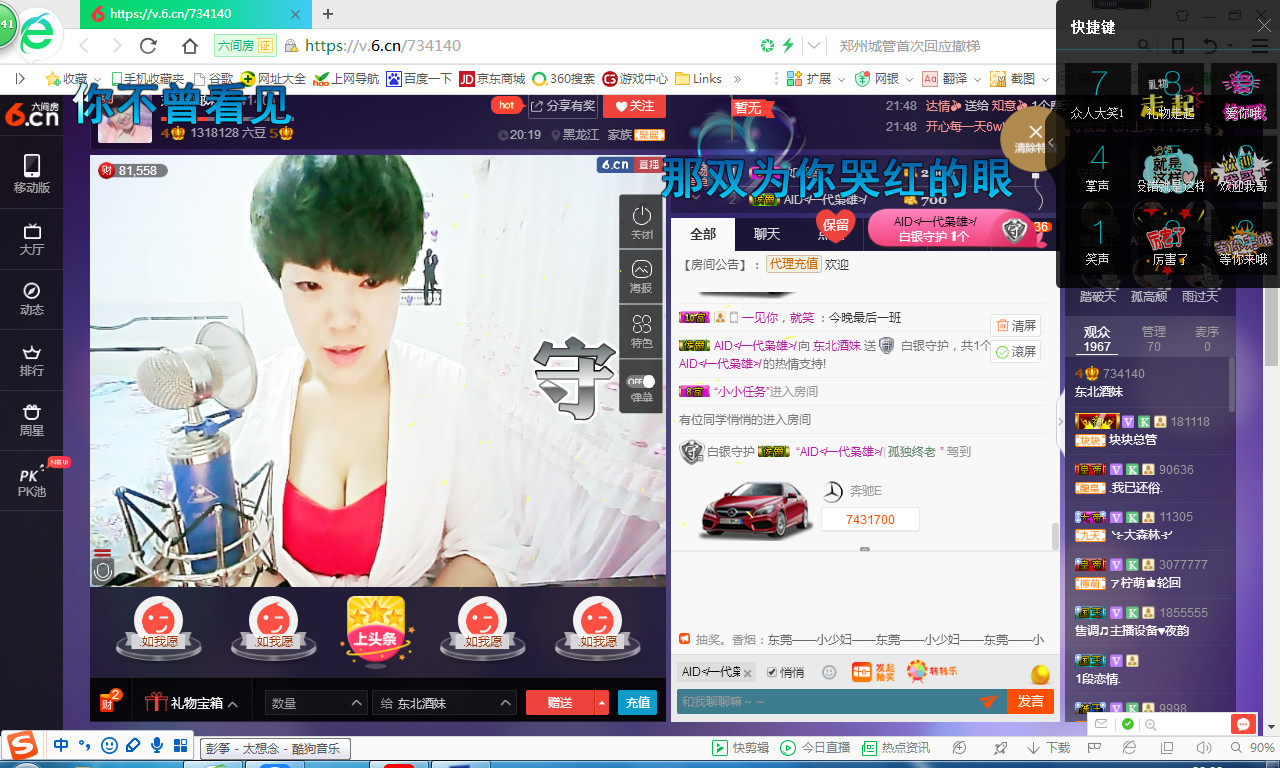Click 分享有奖 share button
This screenshot has height=768, width=1280.
[x=562, y=106]
